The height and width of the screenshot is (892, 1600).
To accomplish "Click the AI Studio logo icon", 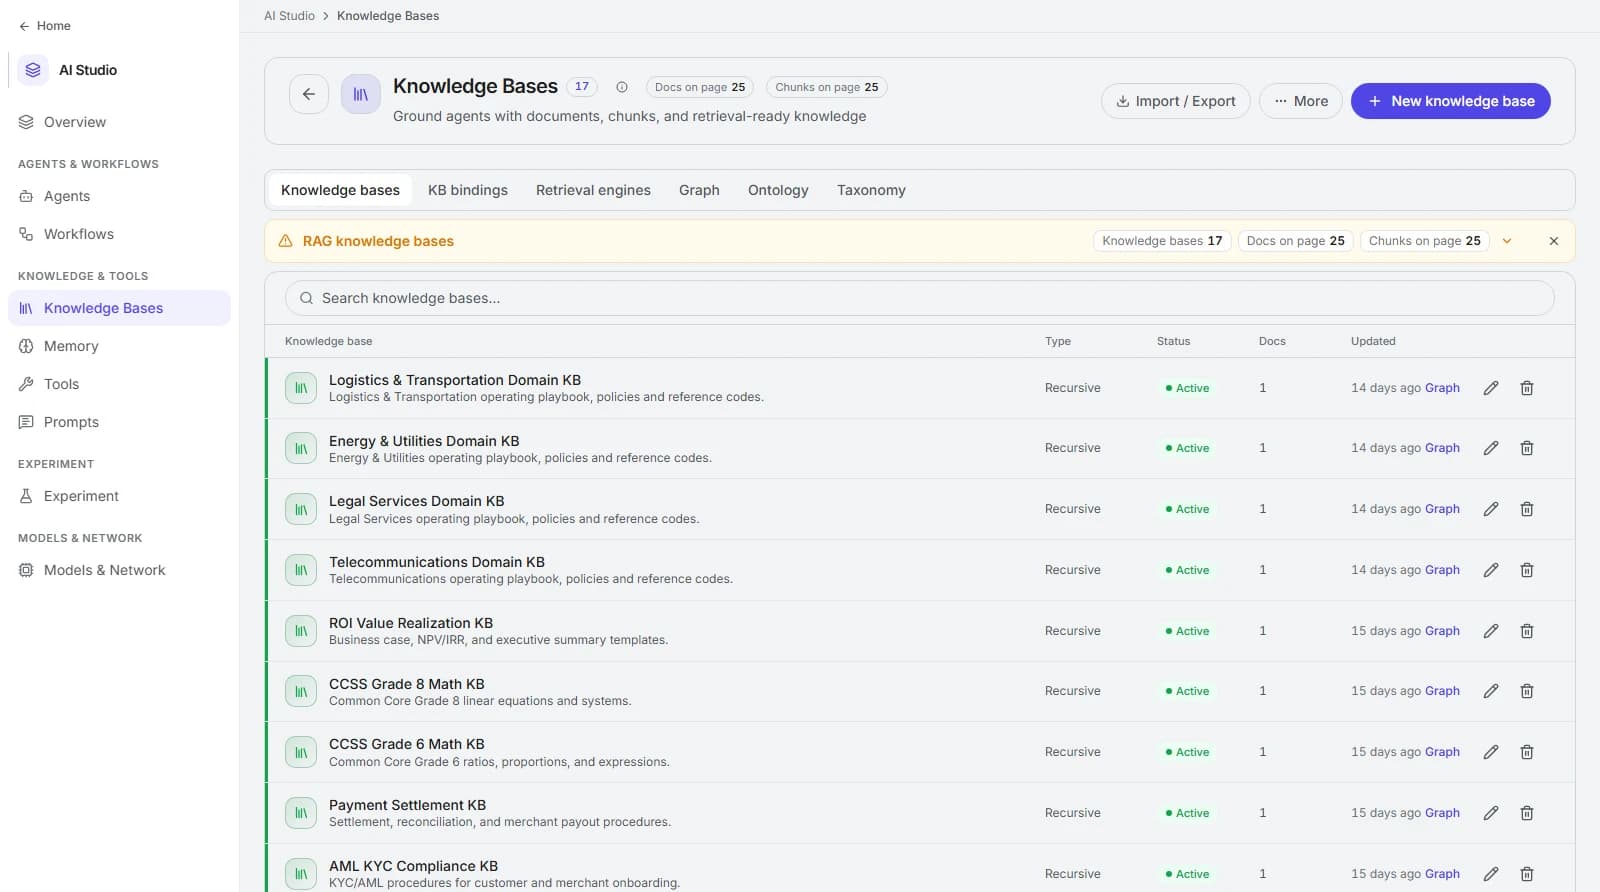I will click(x=33, y=70).
